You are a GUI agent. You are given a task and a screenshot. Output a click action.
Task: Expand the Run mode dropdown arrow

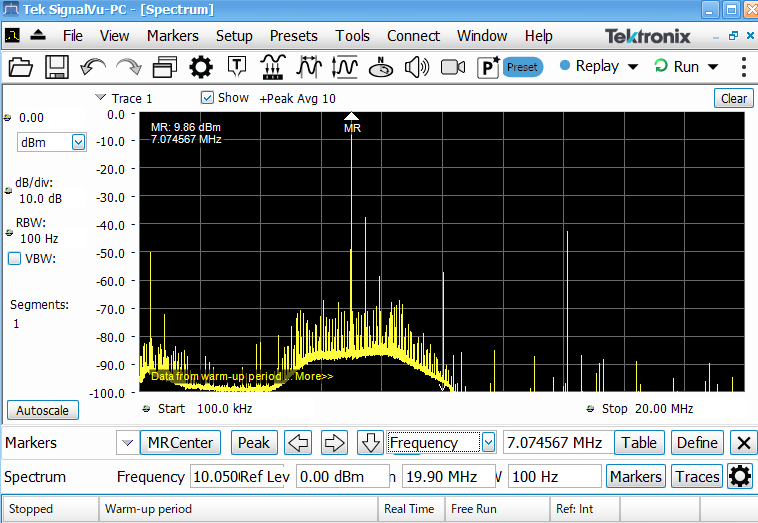tap(713, 67)
